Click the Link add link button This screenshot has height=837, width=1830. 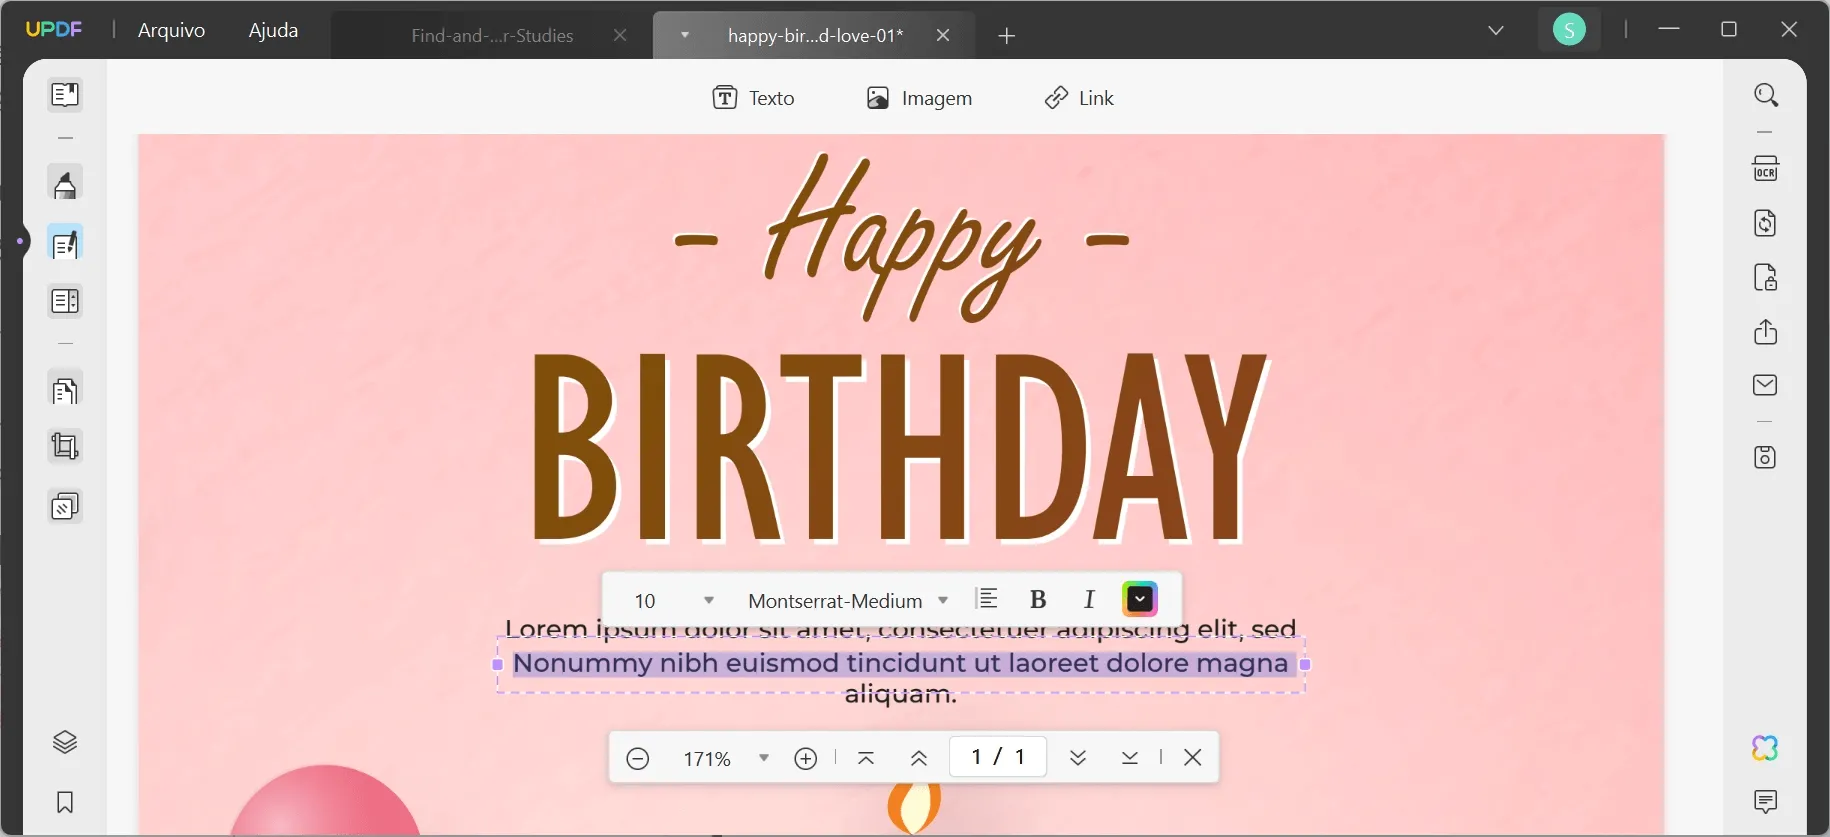tap(1079, 98)
